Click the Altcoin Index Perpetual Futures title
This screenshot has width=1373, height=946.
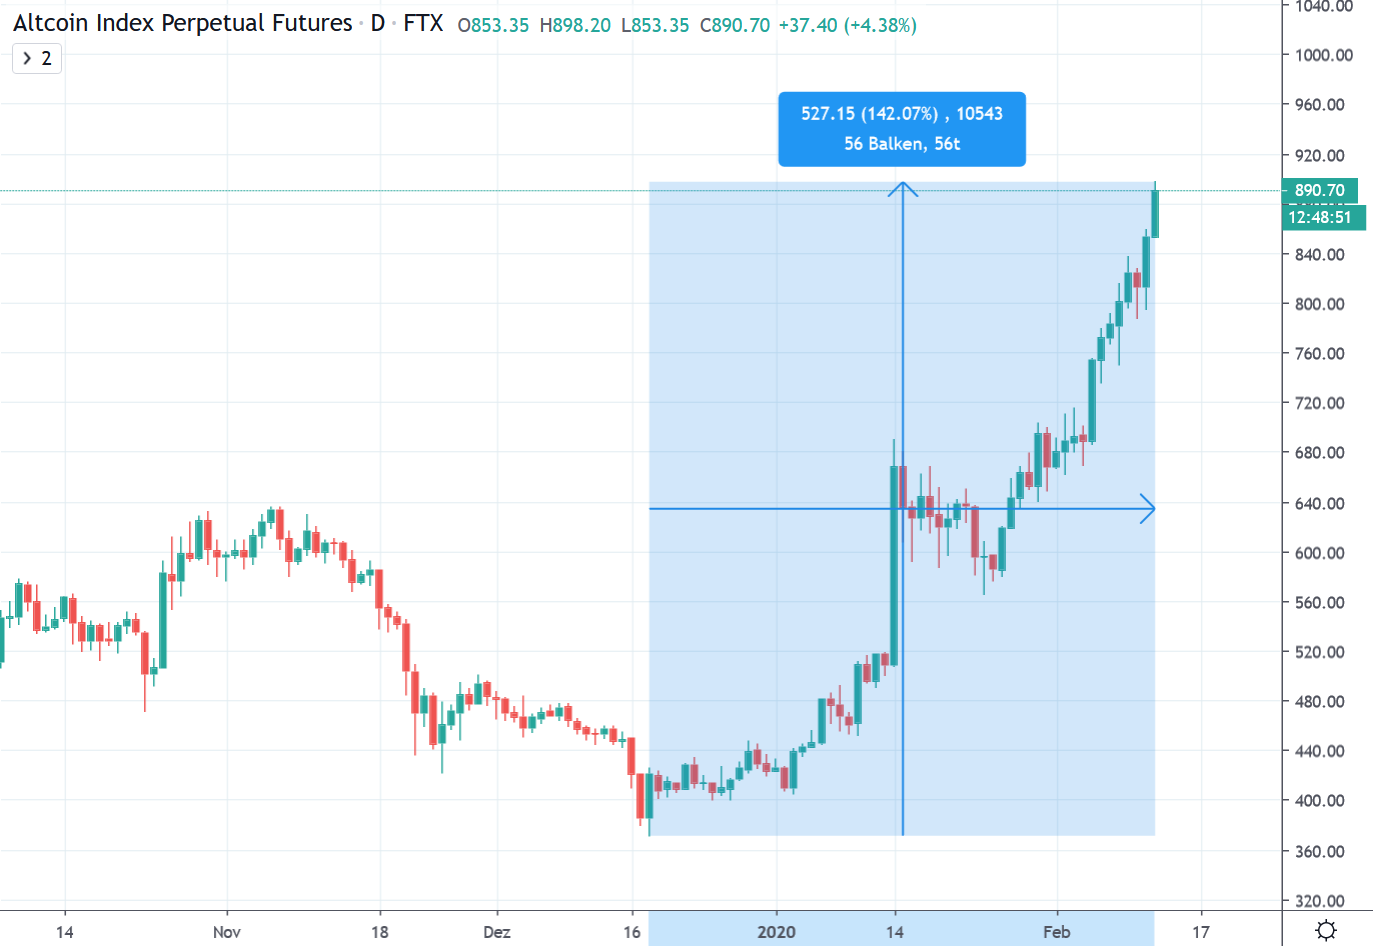(x=183, y=24)
